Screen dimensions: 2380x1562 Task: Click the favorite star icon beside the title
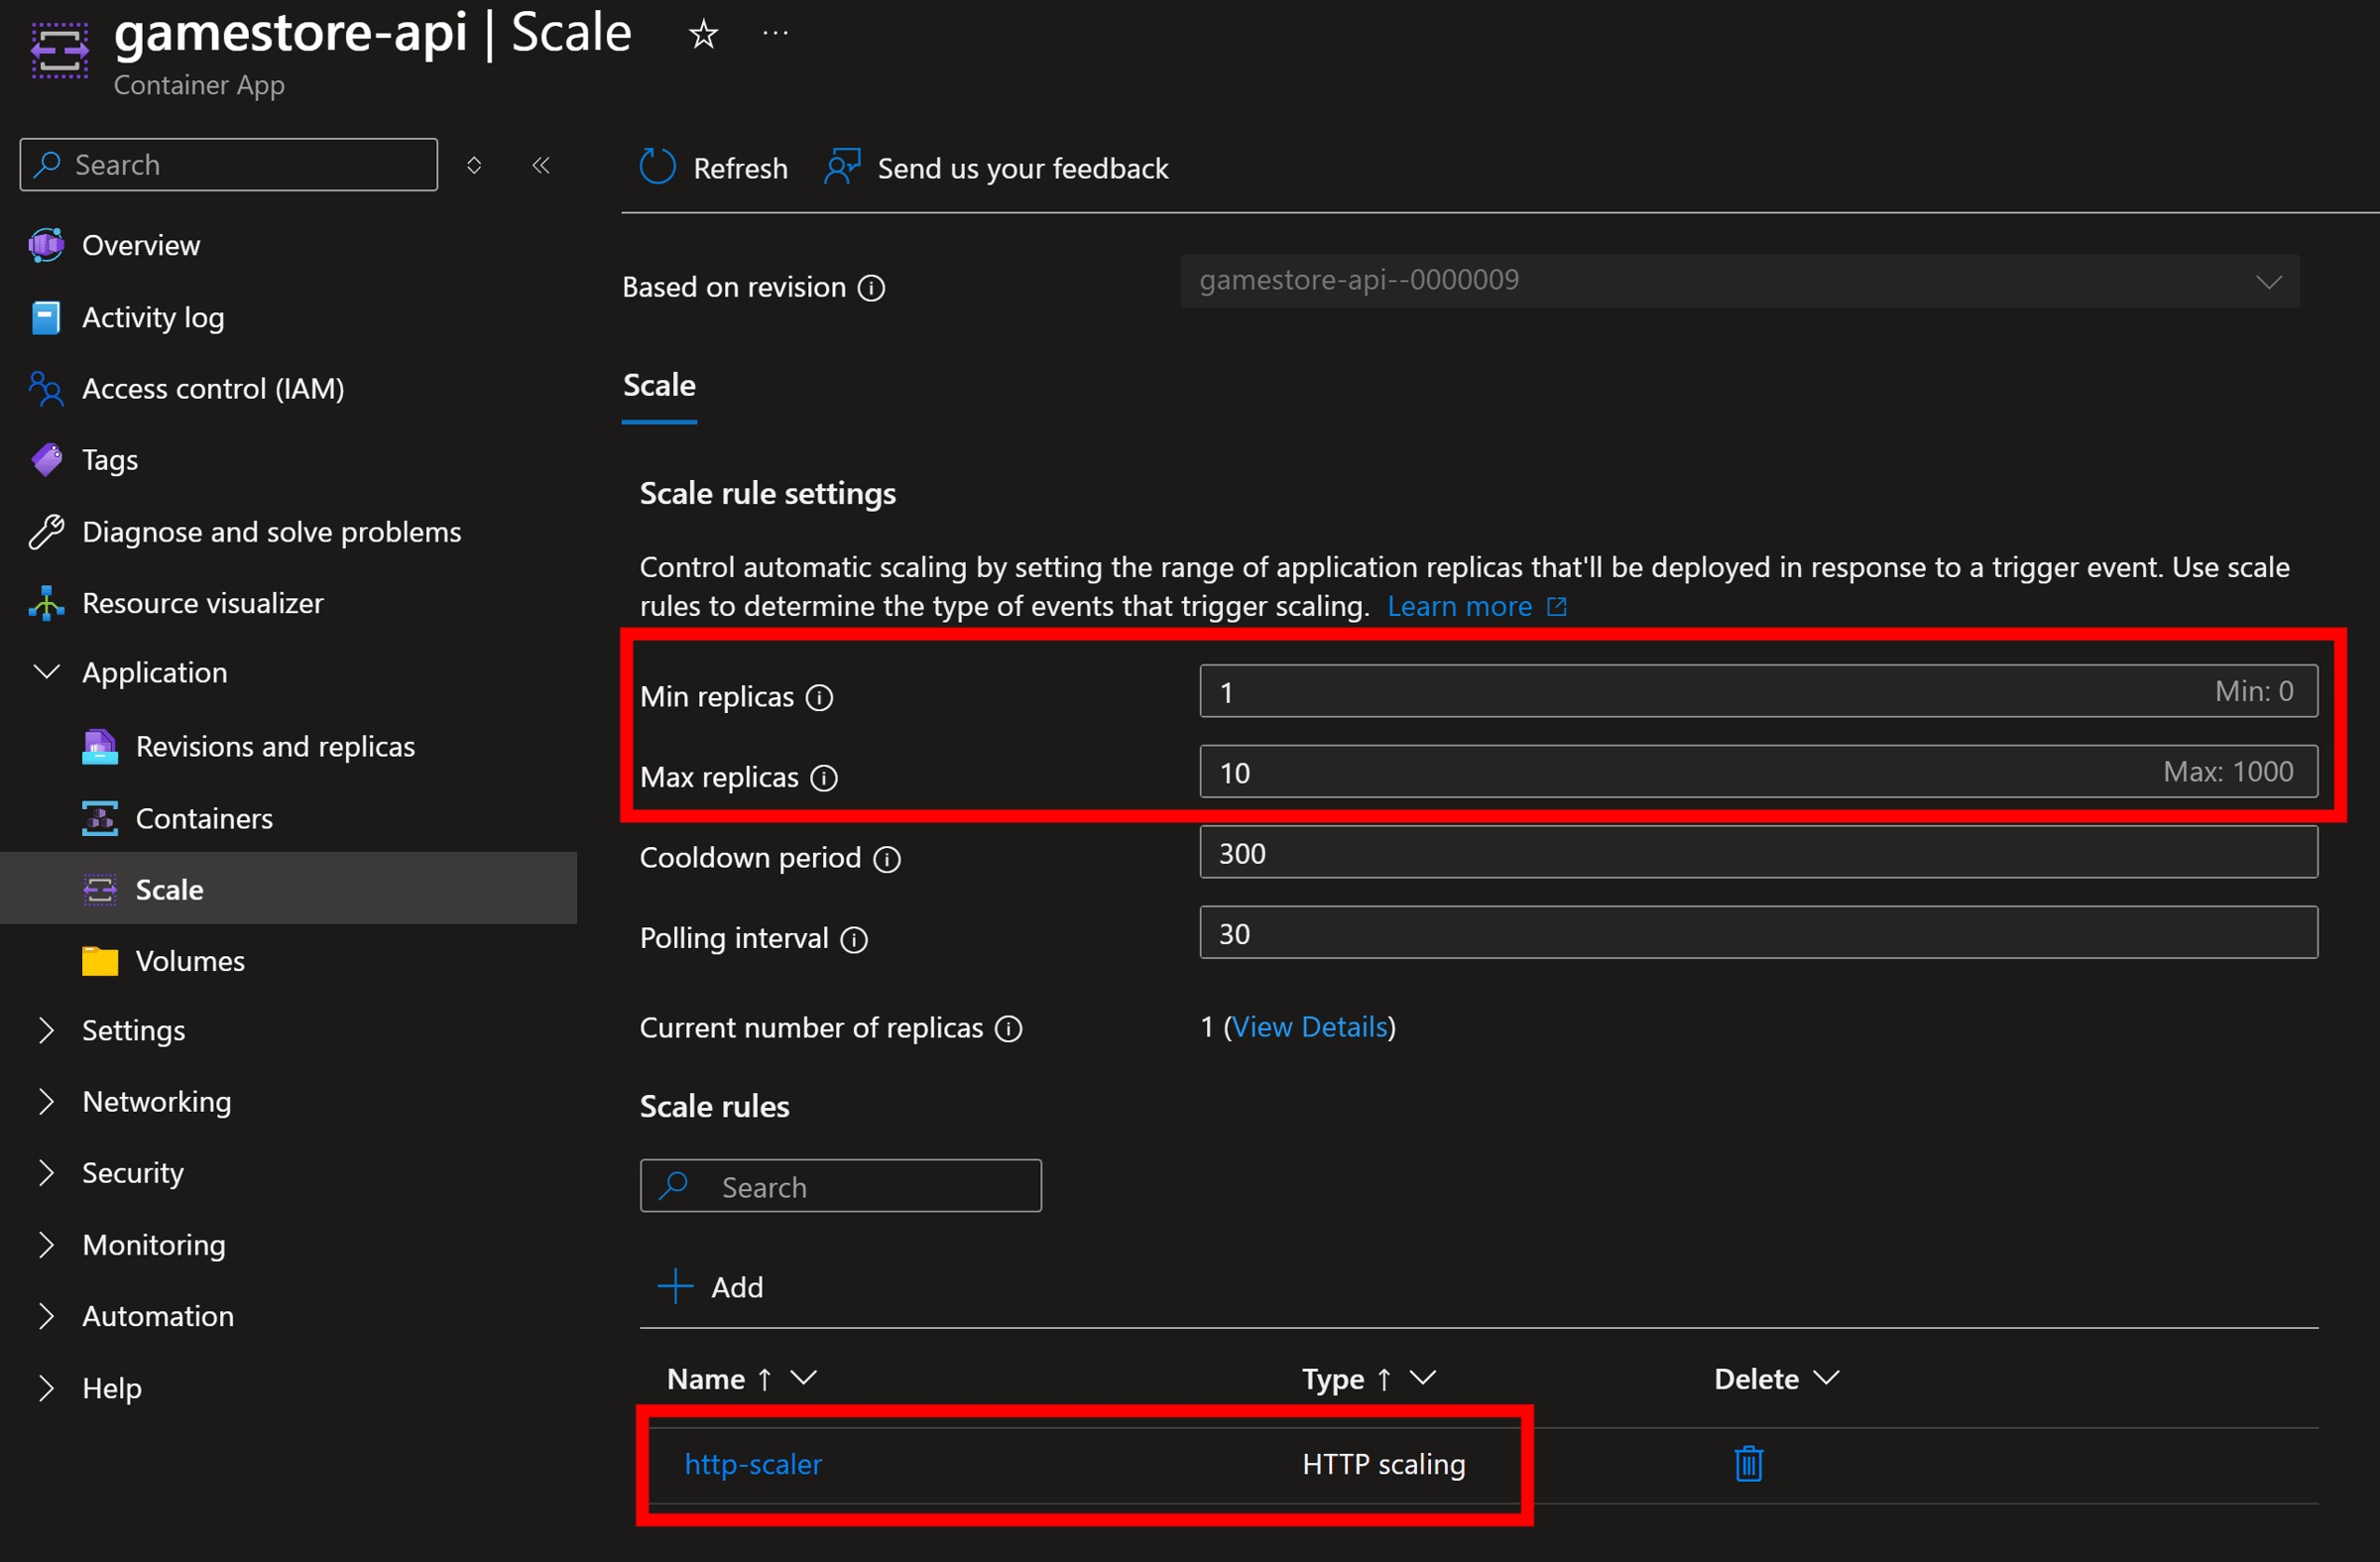(x=704, y=35)
